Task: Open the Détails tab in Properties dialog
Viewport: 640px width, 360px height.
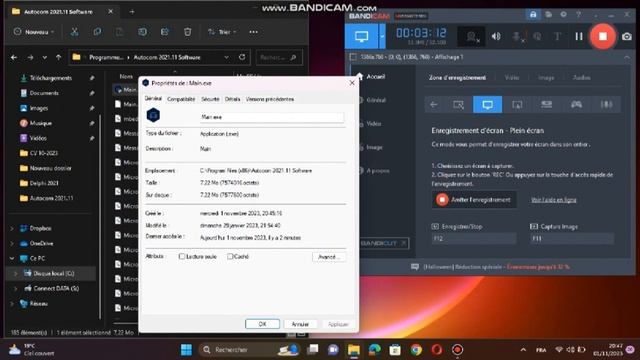Action: (232, 99)
